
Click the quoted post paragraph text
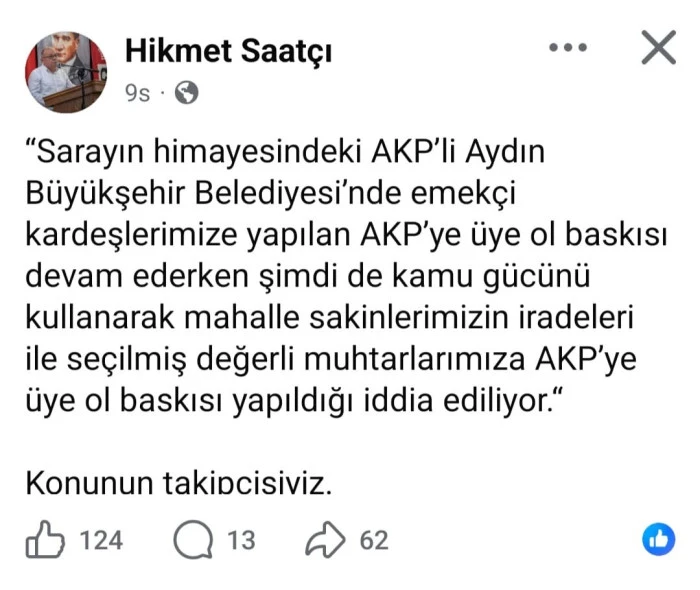[x=346, y=277]
